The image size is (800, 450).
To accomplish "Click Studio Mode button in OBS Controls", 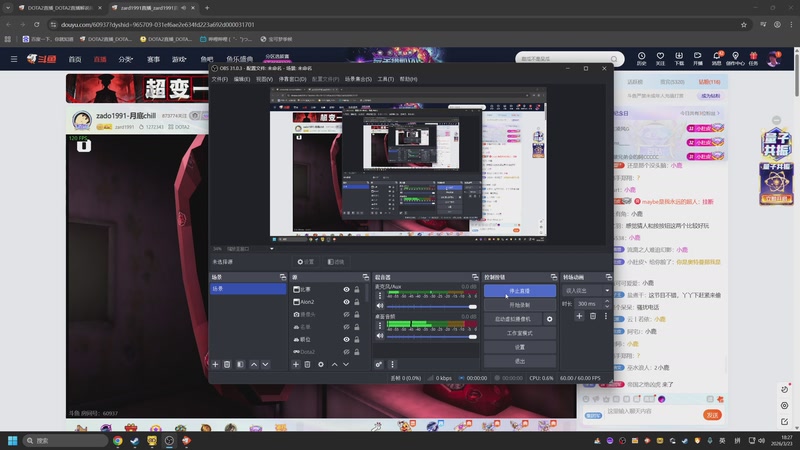I will (520, 333).
